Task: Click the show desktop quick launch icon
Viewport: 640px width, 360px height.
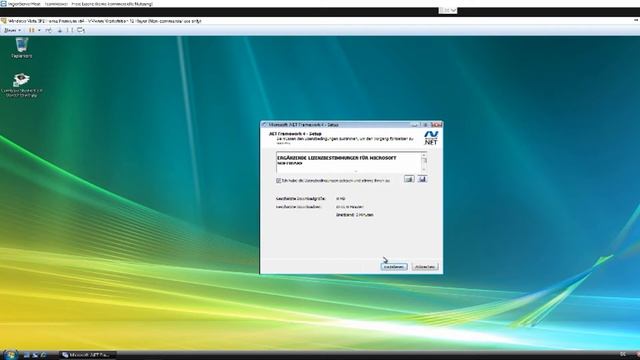Action: point(27,355)
